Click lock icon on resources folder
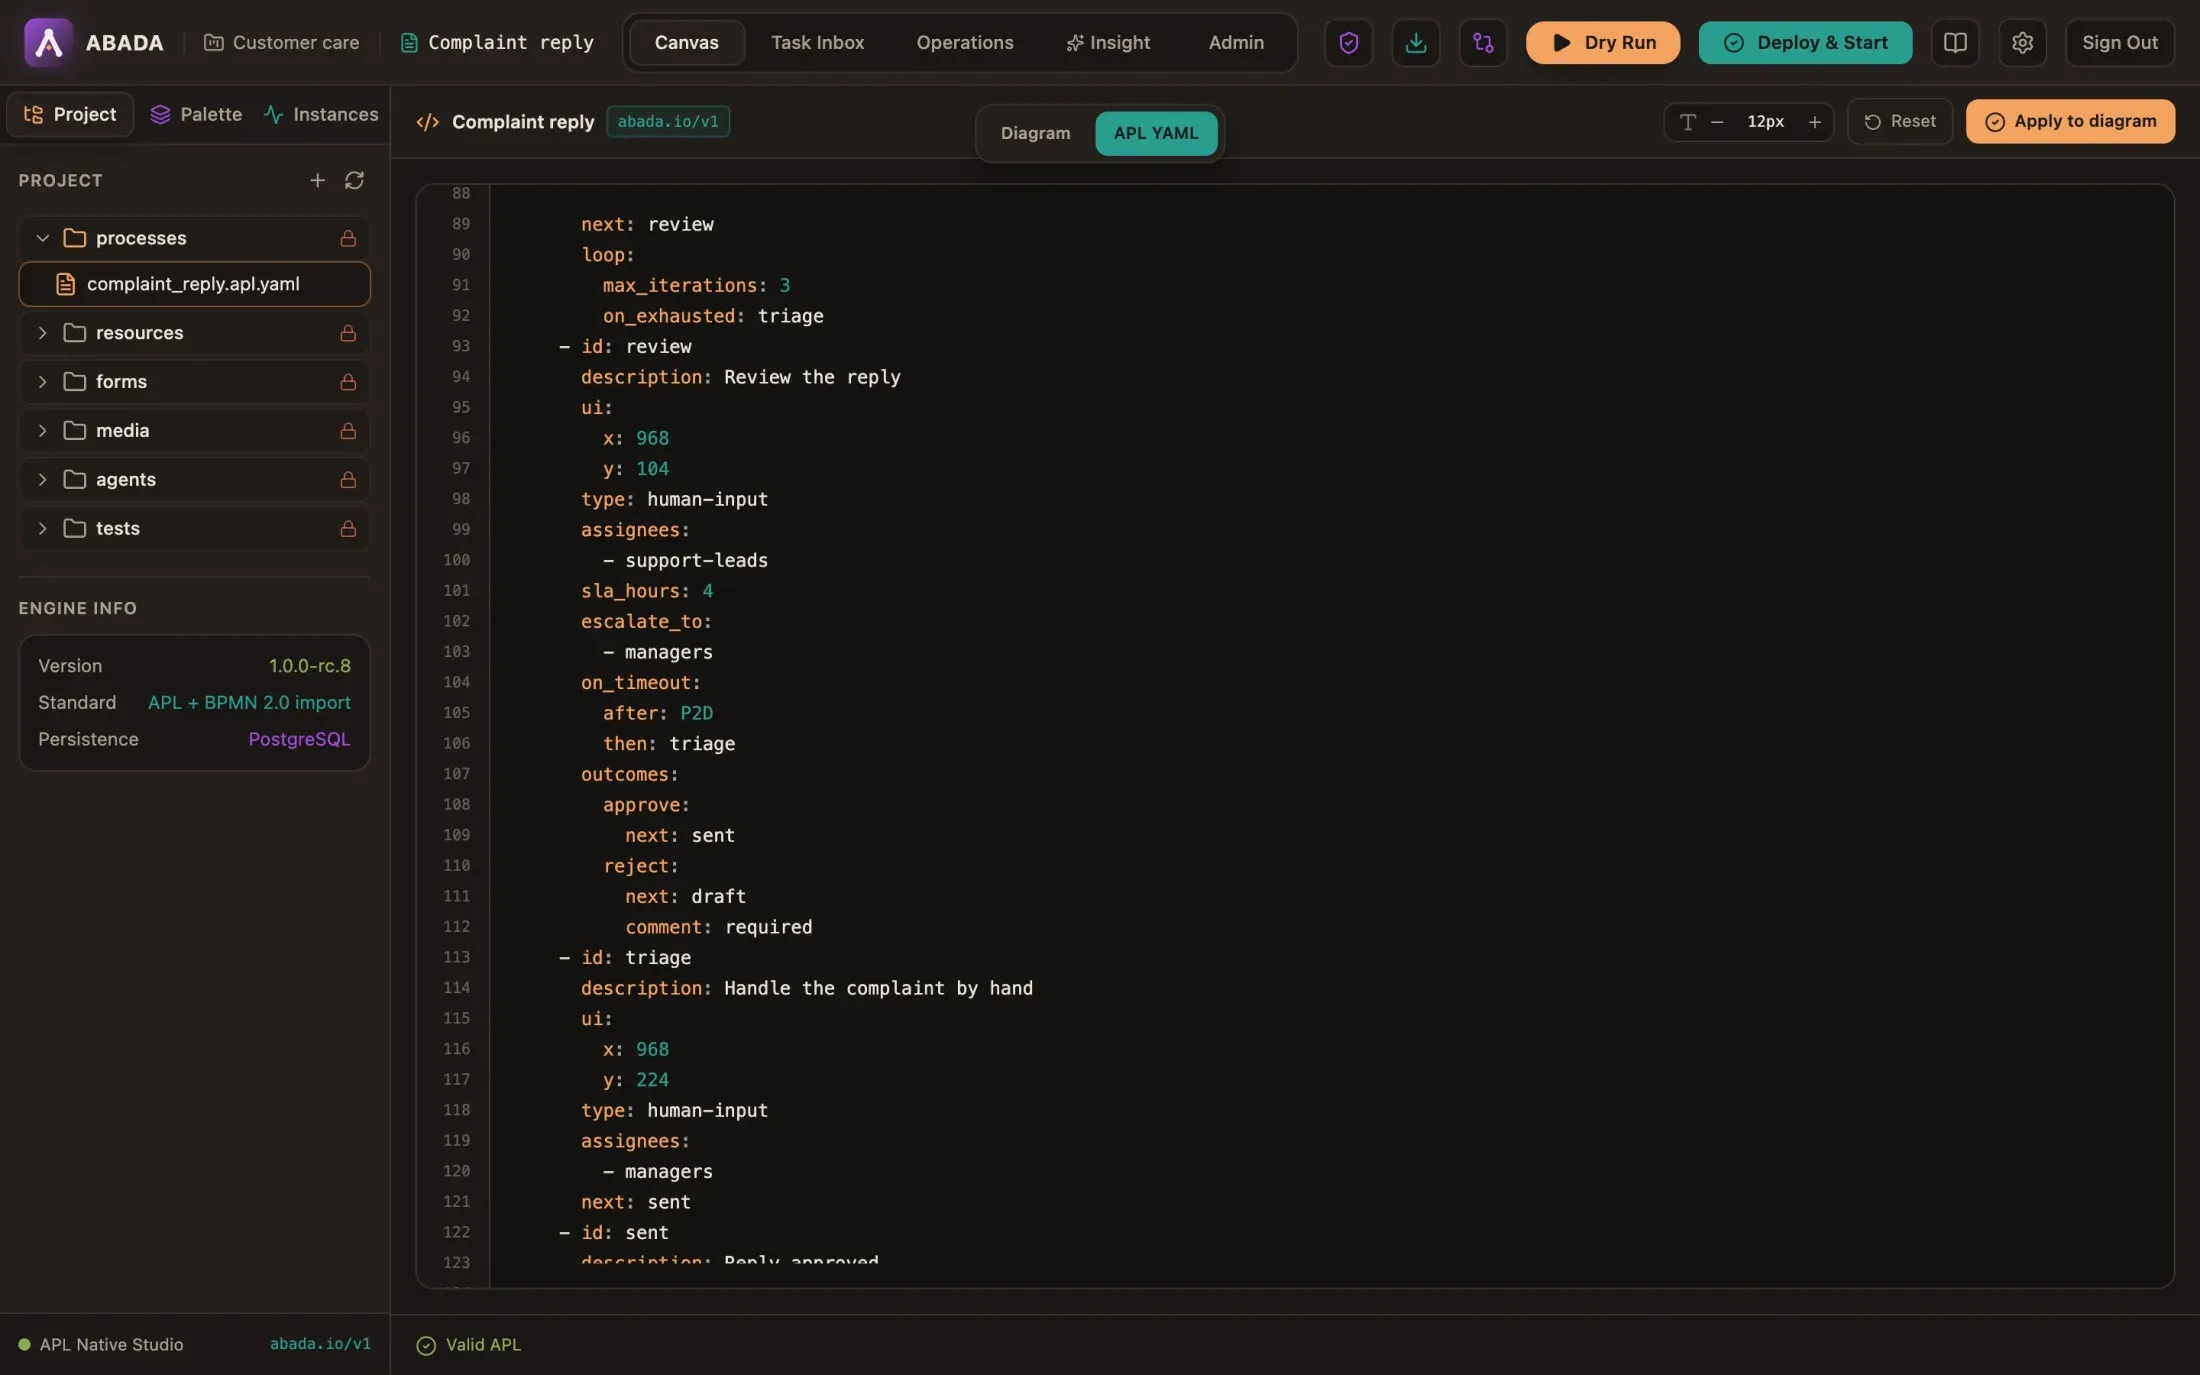The image size is (2200, 1375). (x=347, y=333)
